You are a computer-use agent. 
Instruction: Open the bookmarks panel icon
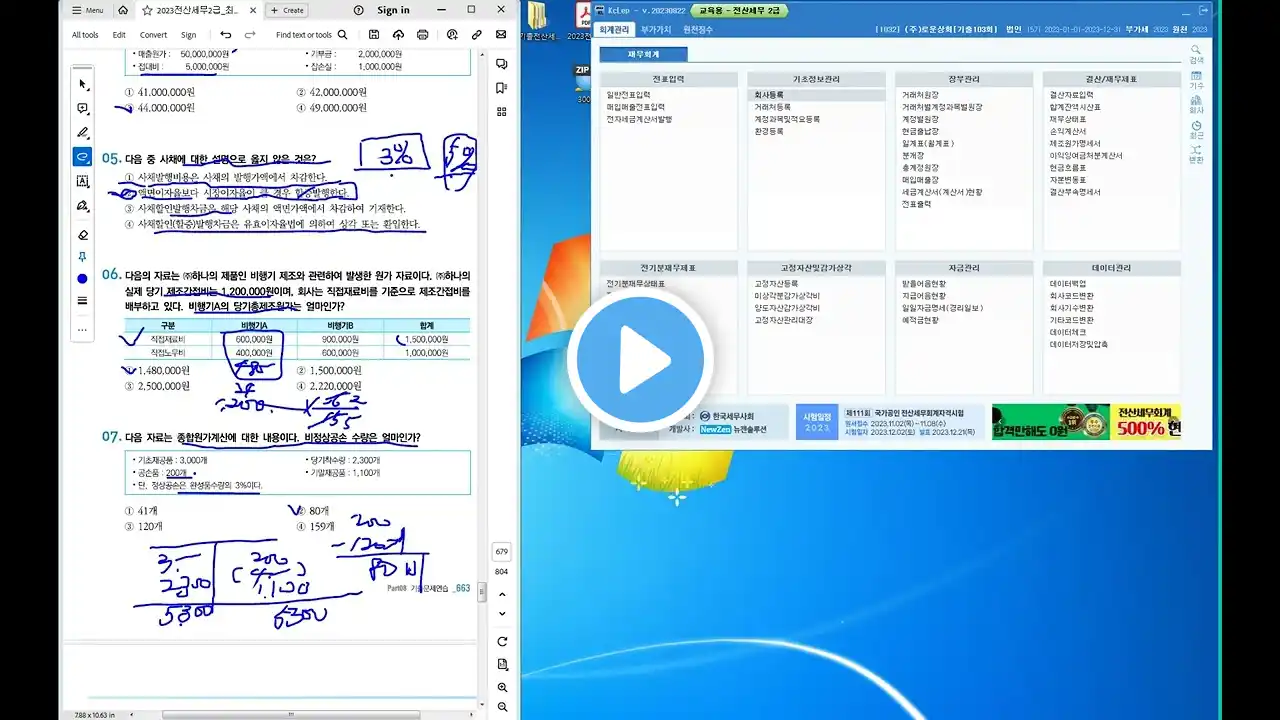pos(502,88)
